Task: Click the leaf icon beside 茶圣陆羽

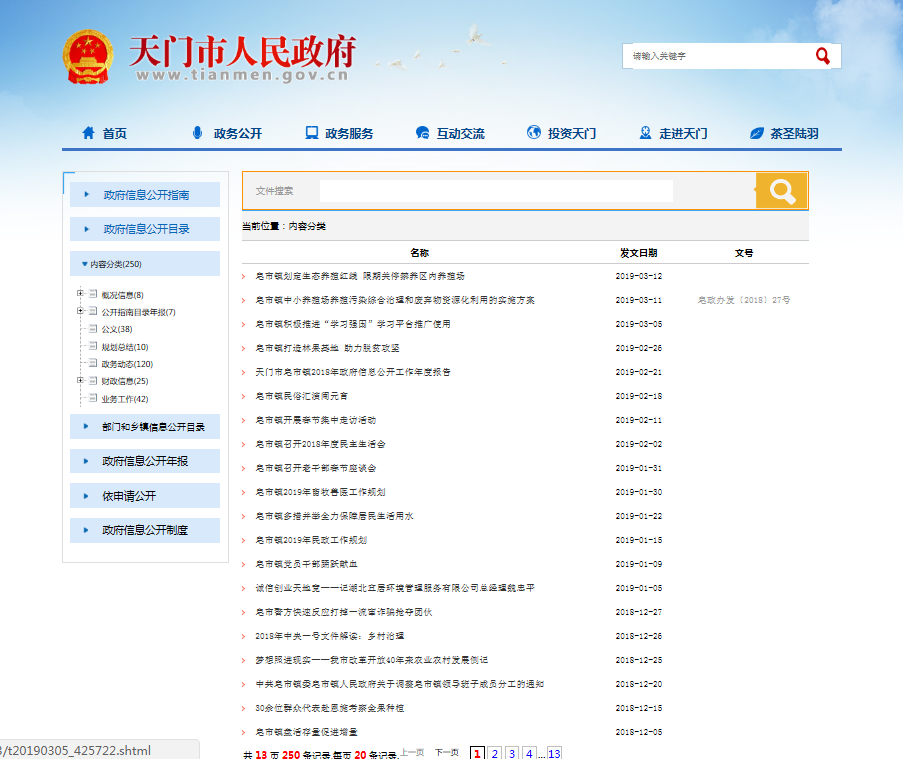Action: (x=756, y=133)
